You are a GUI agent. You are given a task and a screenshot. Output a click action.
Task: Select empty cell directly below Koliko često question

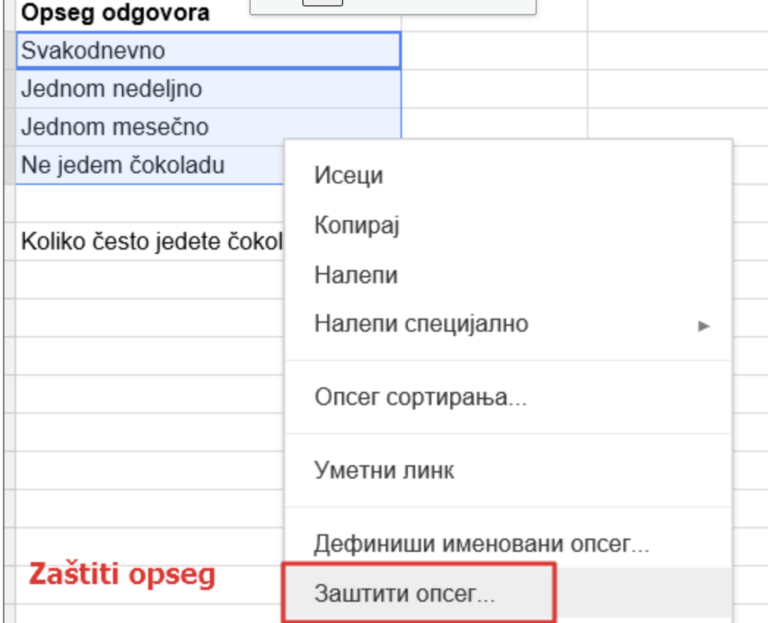pos(150,279)
